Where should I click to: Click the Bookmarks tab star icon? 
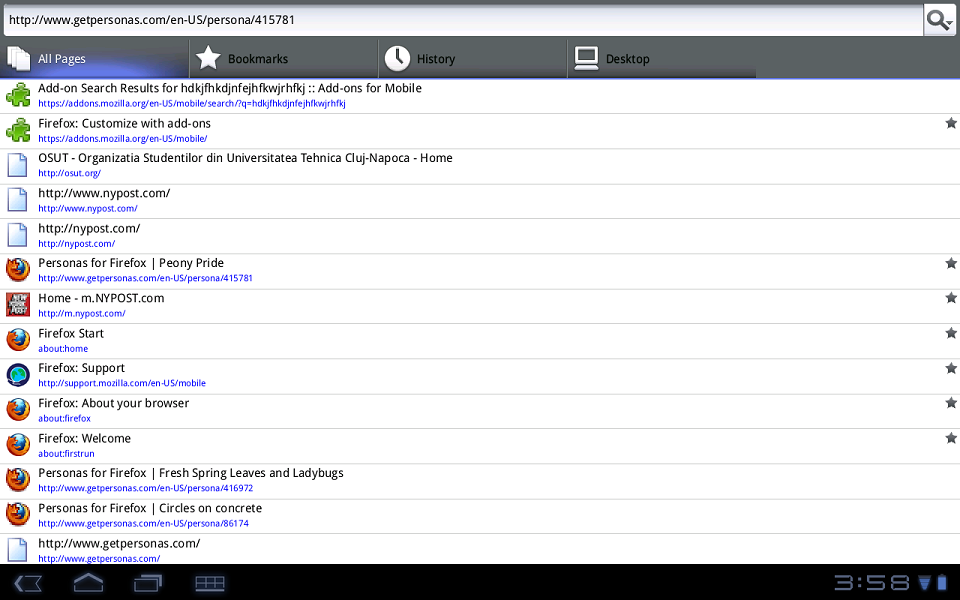point(208,58)
